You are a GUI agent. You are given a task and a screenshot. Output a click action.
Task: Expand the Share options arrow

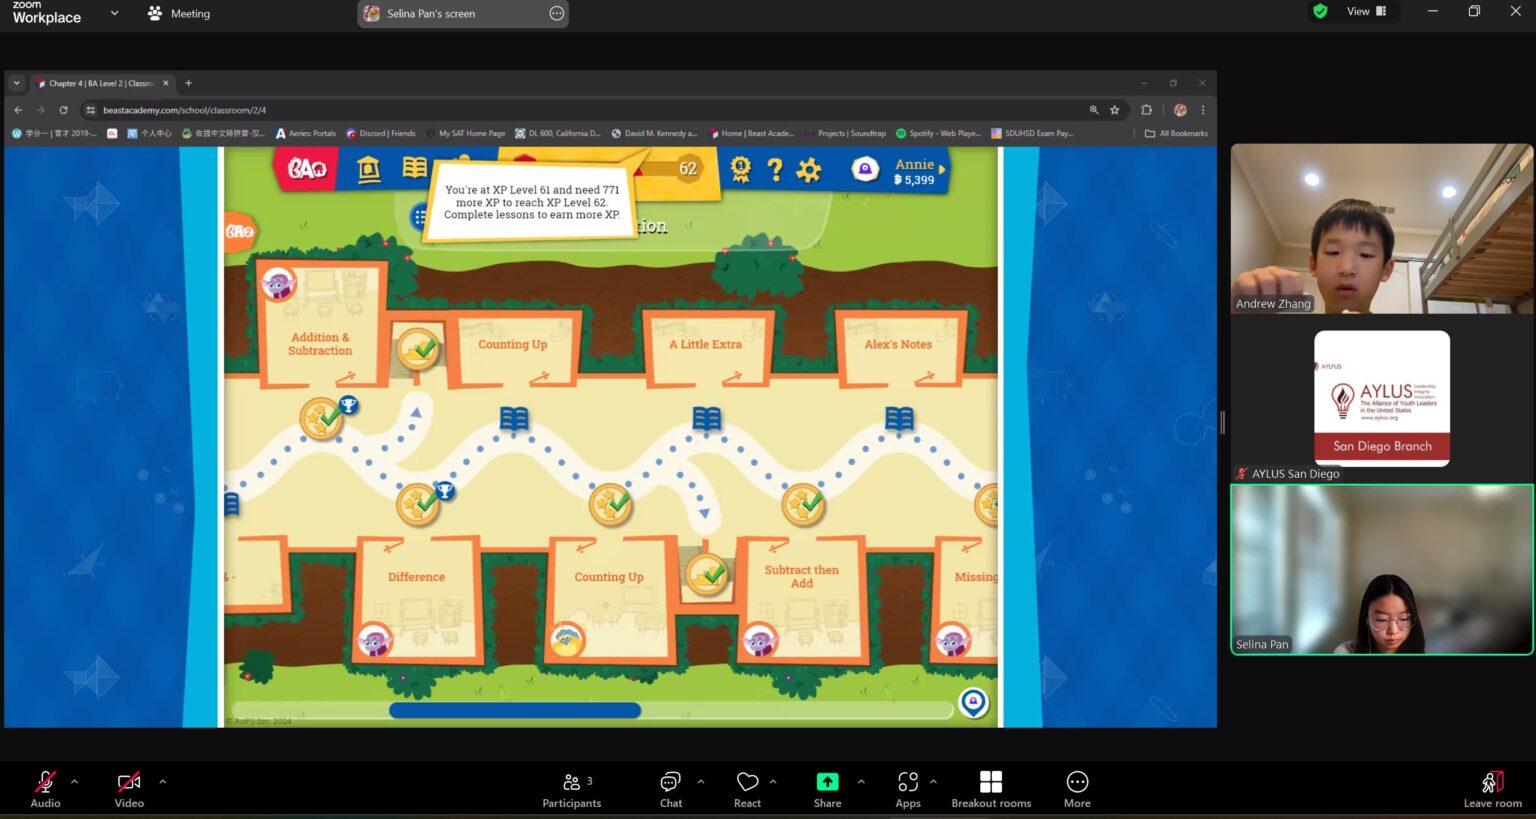861,781
